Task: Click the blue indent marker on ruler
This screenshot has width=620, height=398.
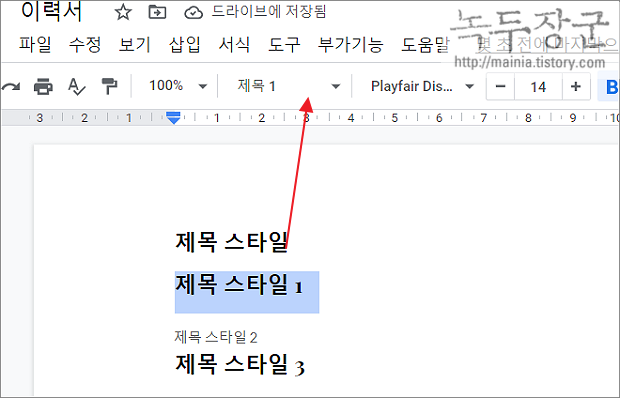Action: click(174, 117)
